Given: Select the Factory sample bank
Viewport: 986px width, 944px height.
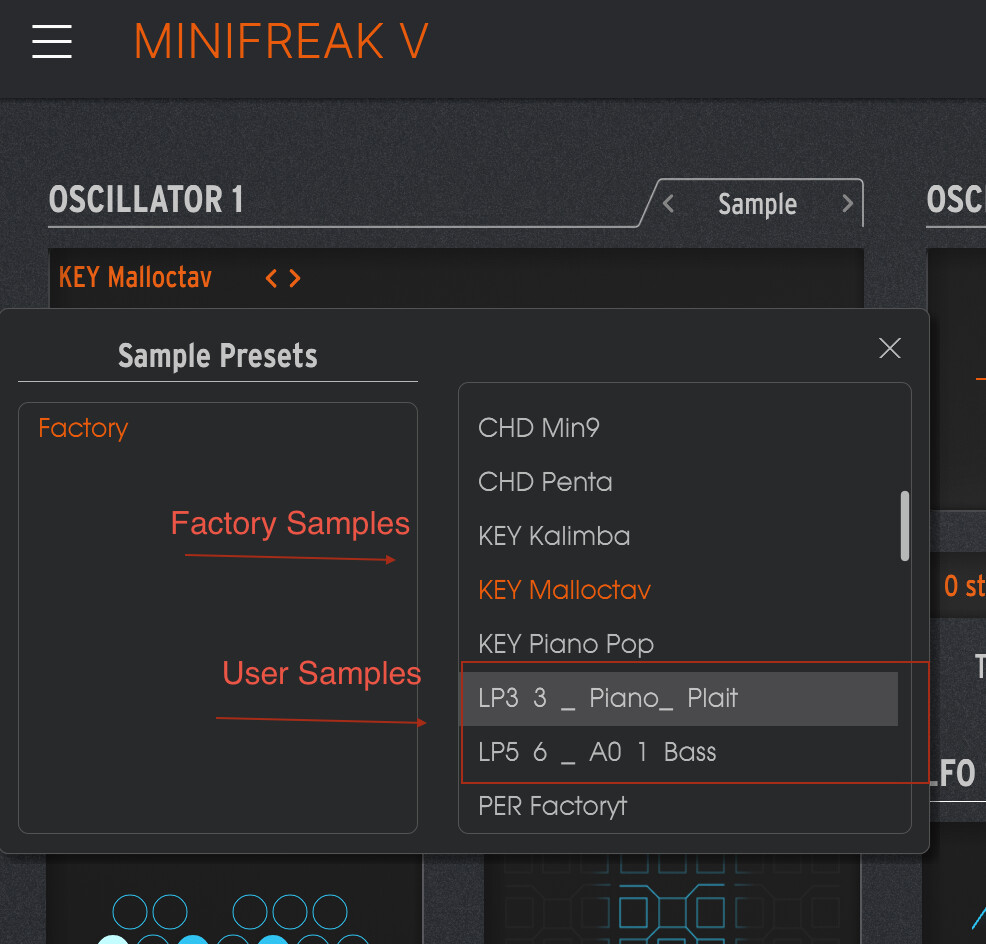Looking at the screenshot, I should (x=83, y=428).
